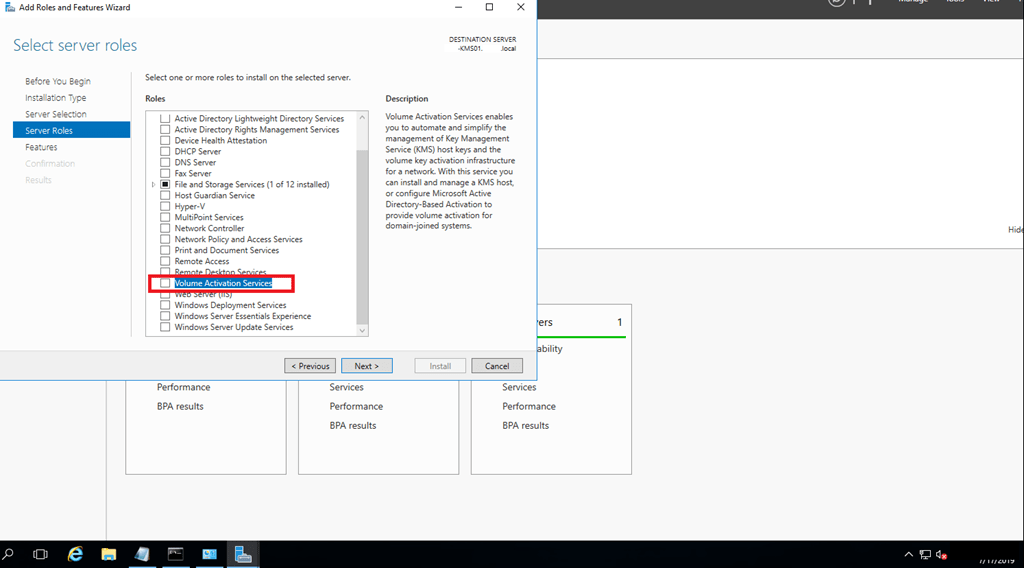The width and height of the screenshot is (1024, 568).
Task: Open Services in the Server Manager tile showing 1
Action: click(x=519, y=387)
